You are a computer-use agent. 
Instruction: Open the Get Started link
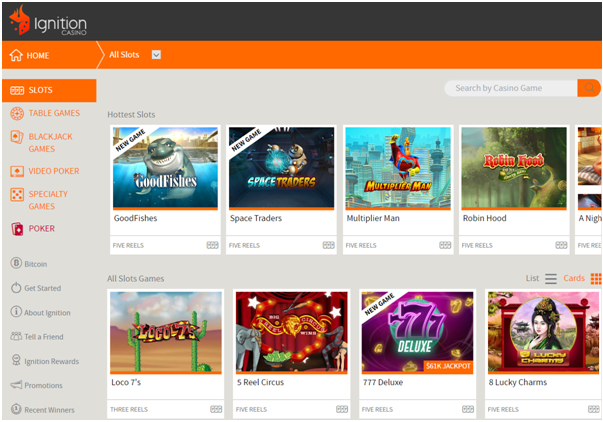coord(43,288)
